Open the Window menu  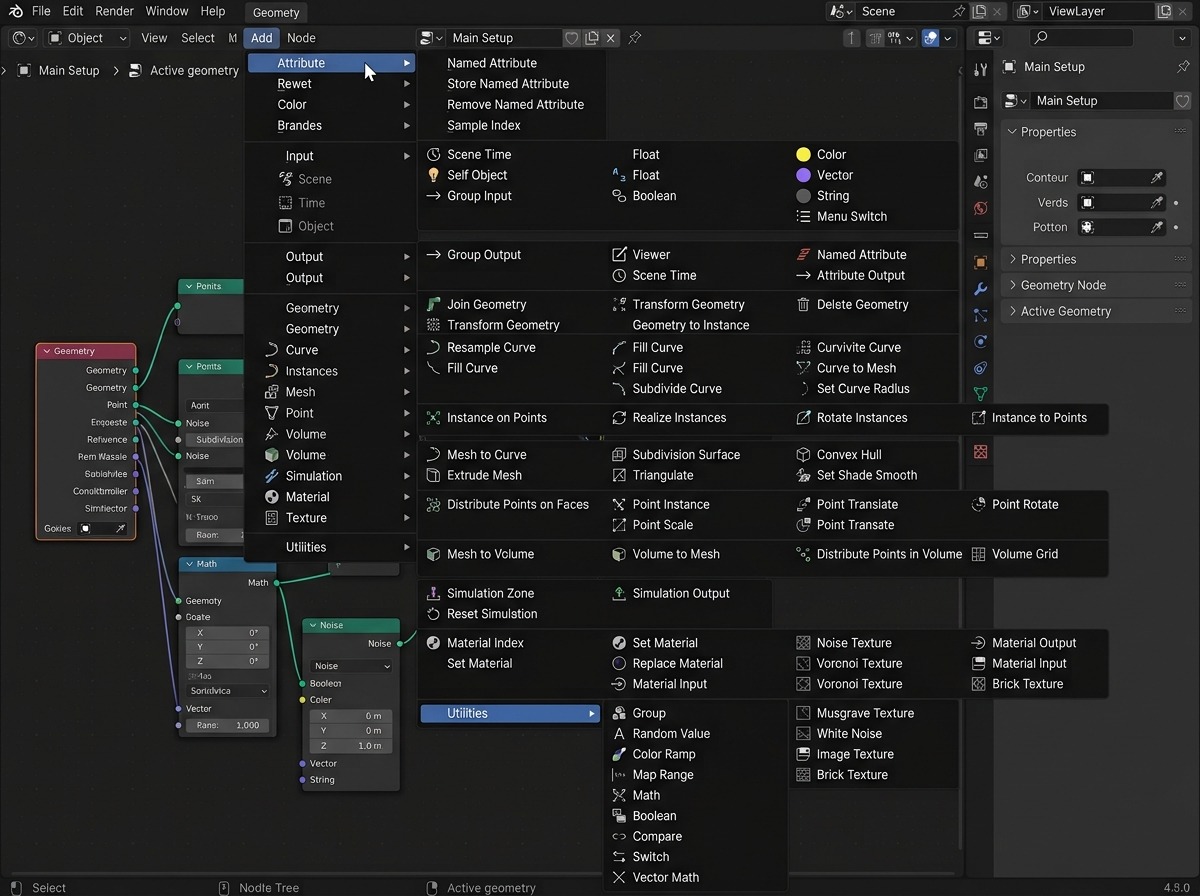click(167, 11)
